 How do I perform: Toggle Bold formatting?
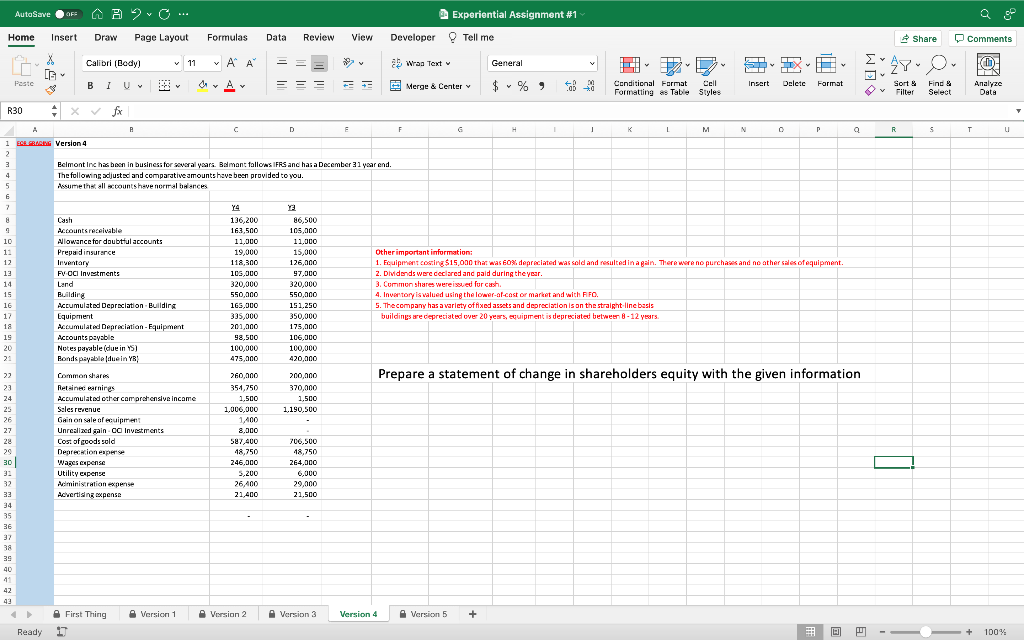[90, 86]
